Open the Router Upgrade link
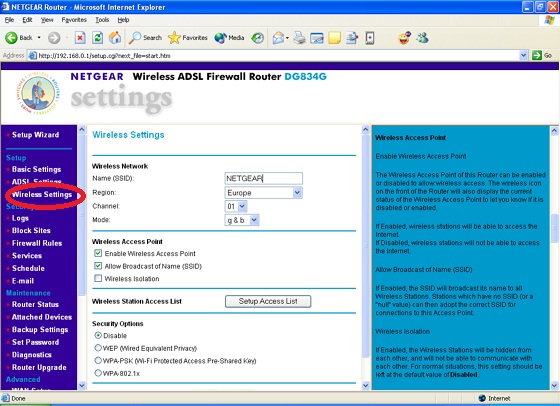Screen dimensions: 560x406 coord(39,367)
